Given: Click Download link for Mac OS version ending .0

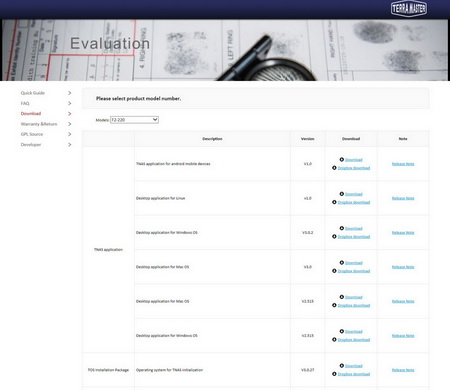Looking at the screenshot, I should coord(354,263).
